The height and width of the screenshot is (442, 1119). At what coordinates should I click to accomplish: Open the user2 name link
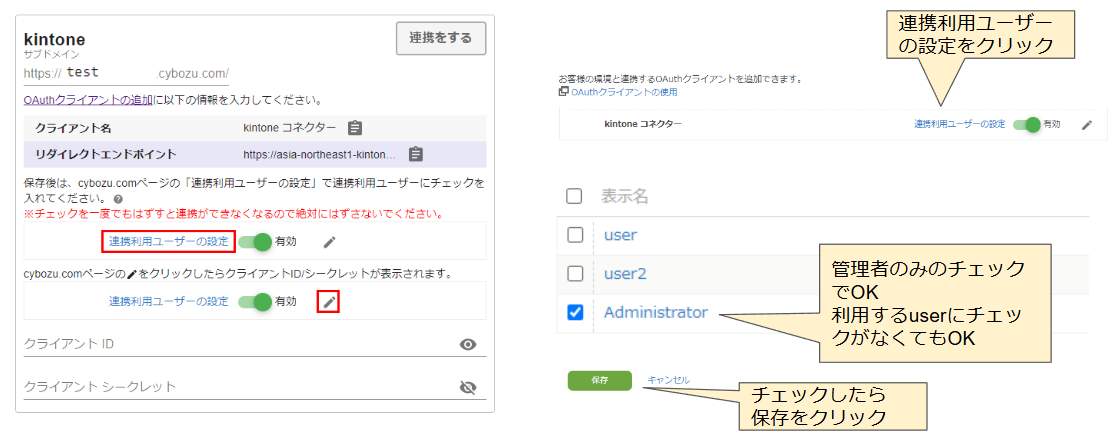coord(625,273)
